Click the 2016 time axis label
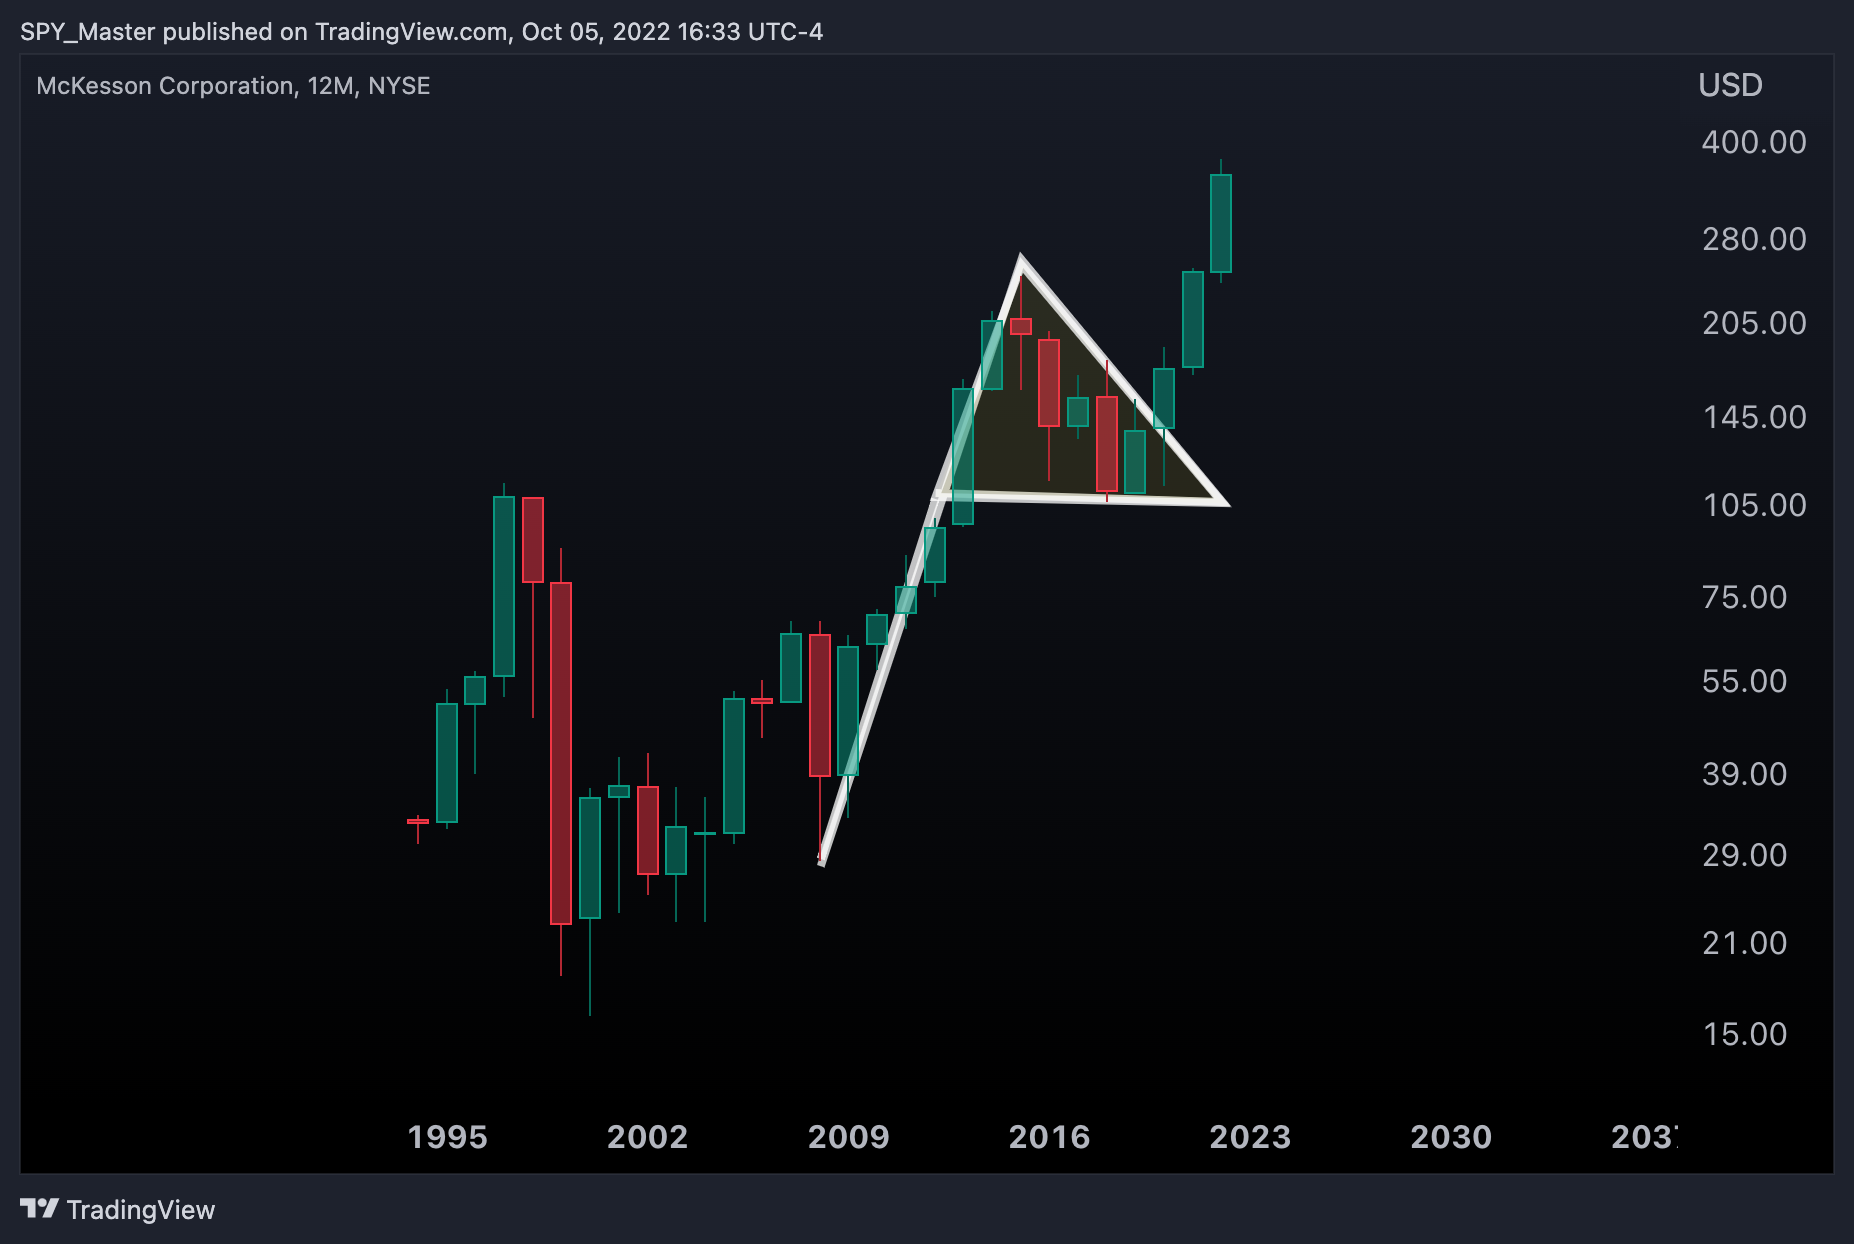The image size is (1854, 1244). pyautogui.click(x=1049, y=1137)
